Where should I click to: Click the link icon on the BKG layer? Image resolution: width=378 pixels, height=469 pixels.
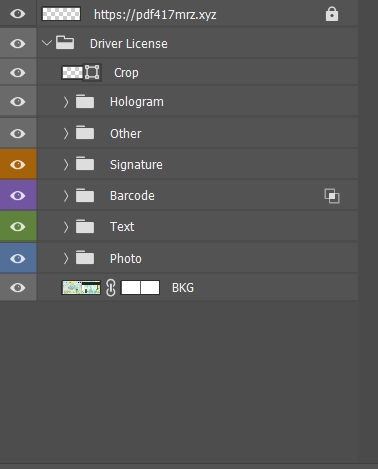pyautogui.click(x=111, y=288)
